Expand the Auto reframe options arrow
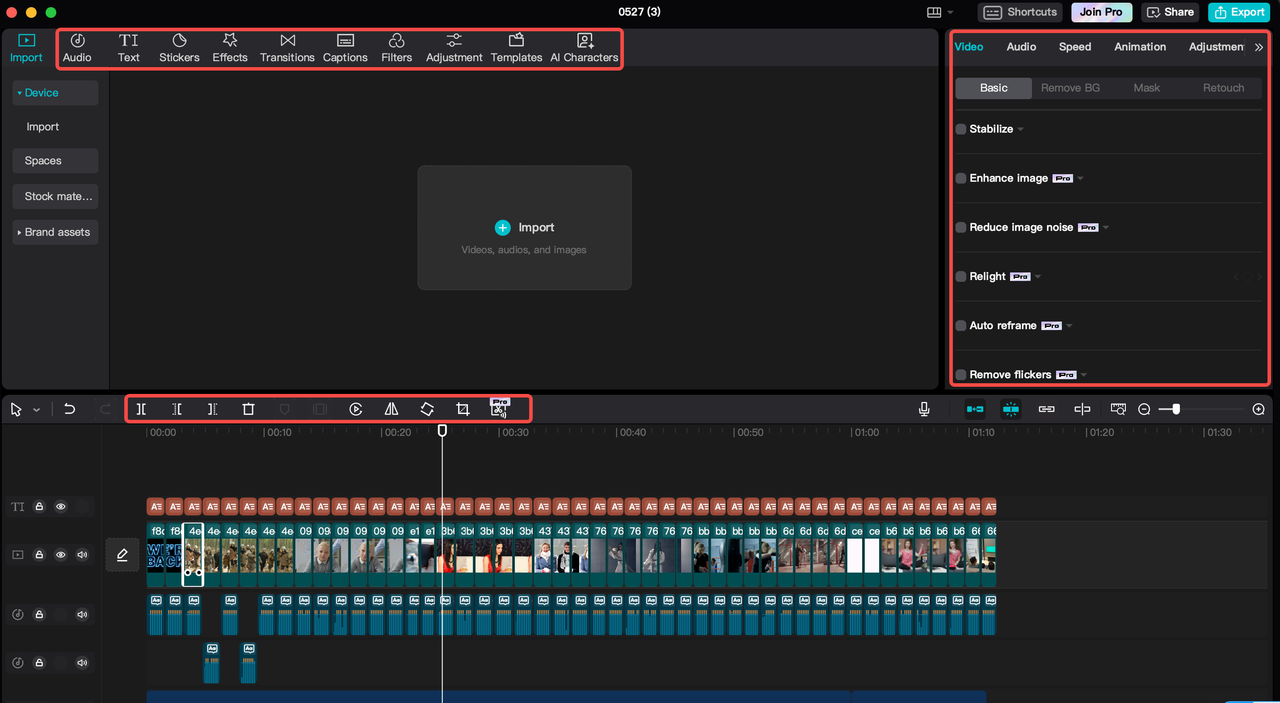Screen dimensions: 1280x703 pos(1069,325)
